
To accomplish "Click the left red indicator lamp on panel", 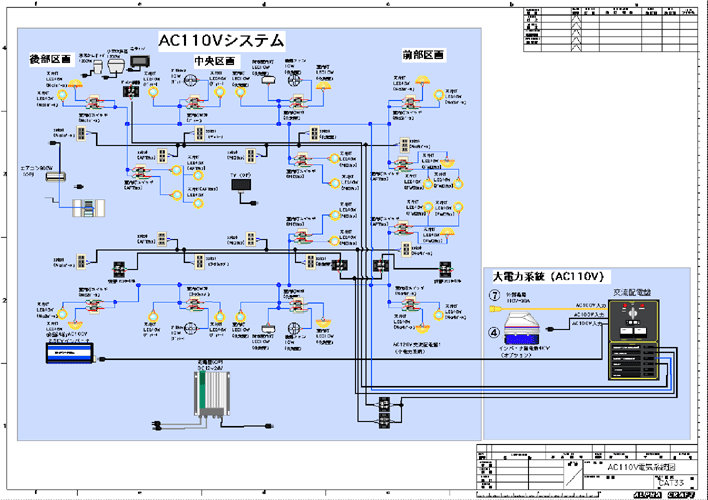I will point(625,306).
